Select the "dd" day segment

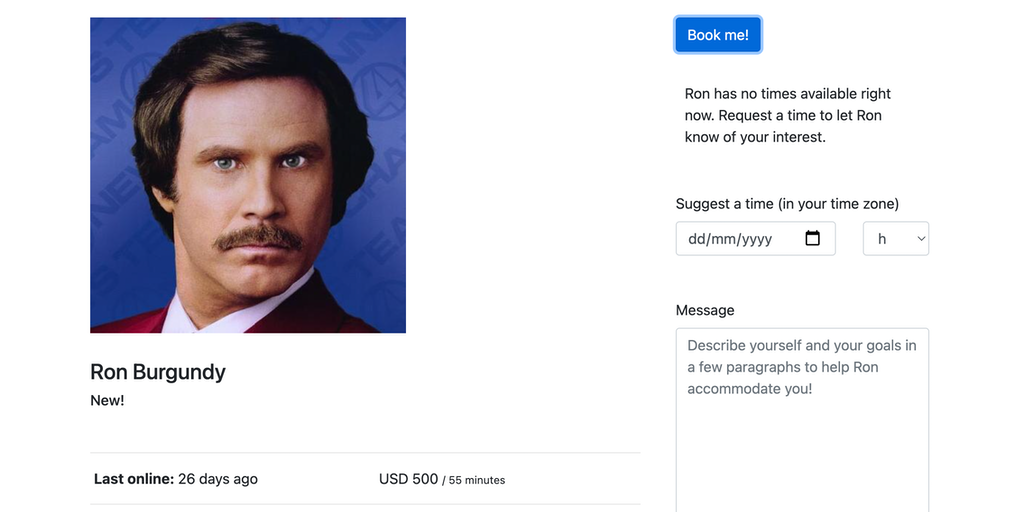(697, 240)
